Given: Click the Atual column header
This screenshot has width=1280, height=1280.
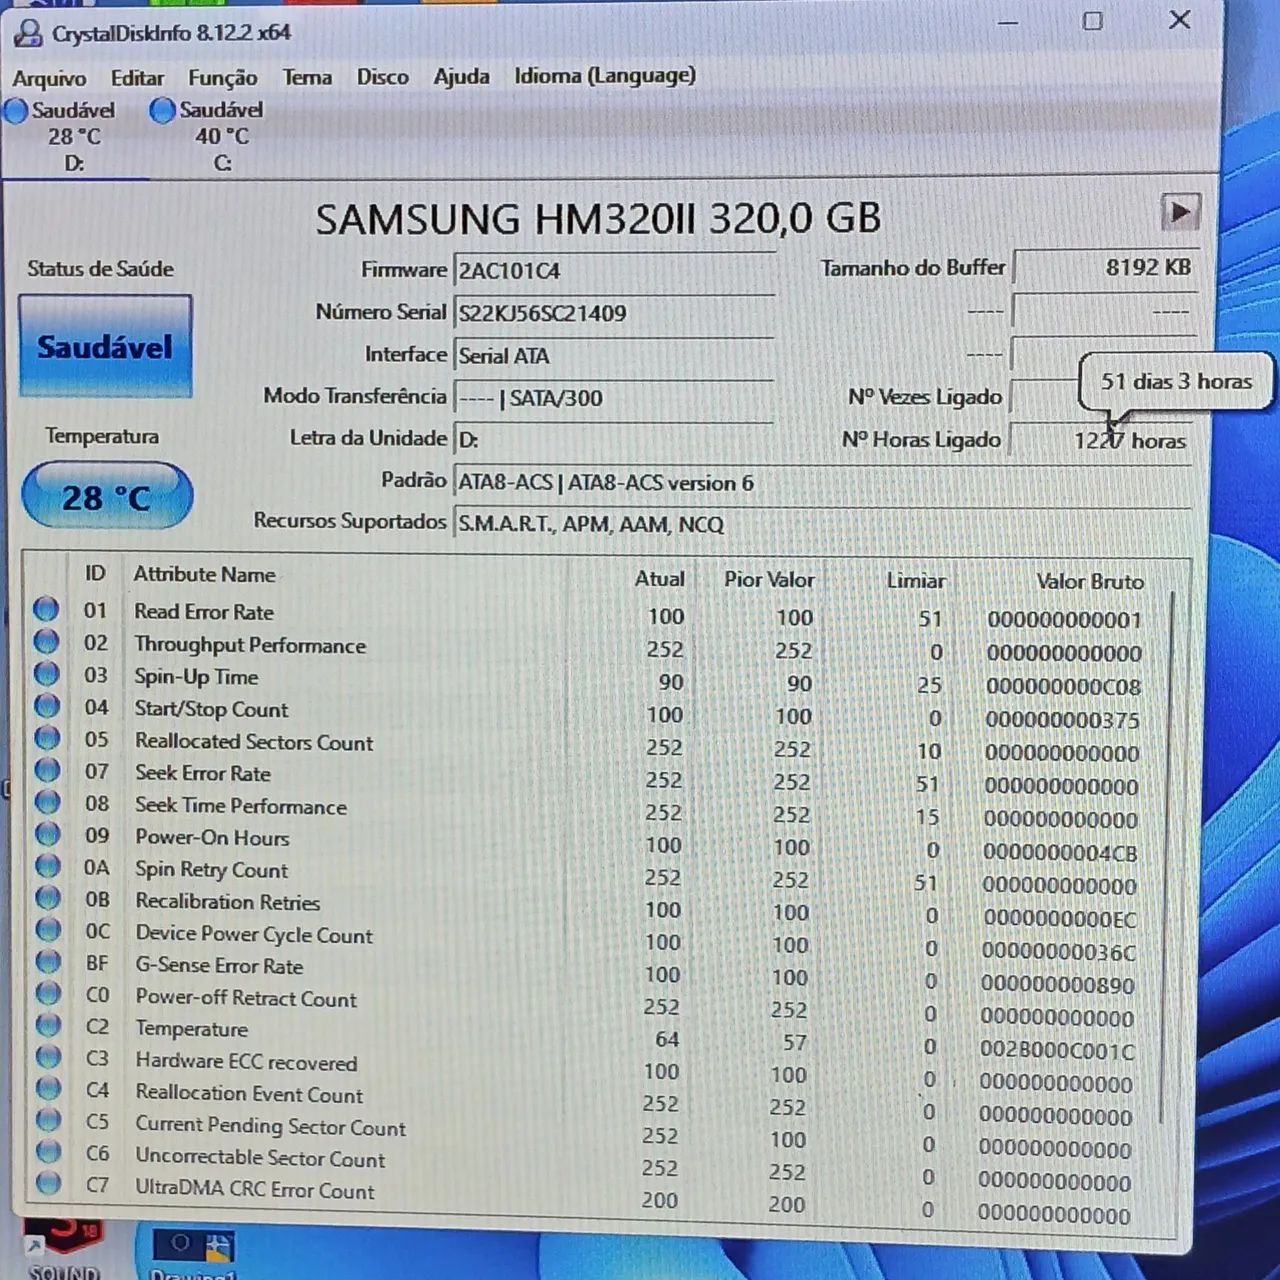Looking at the screenshot, I should [x=660, y=578].
